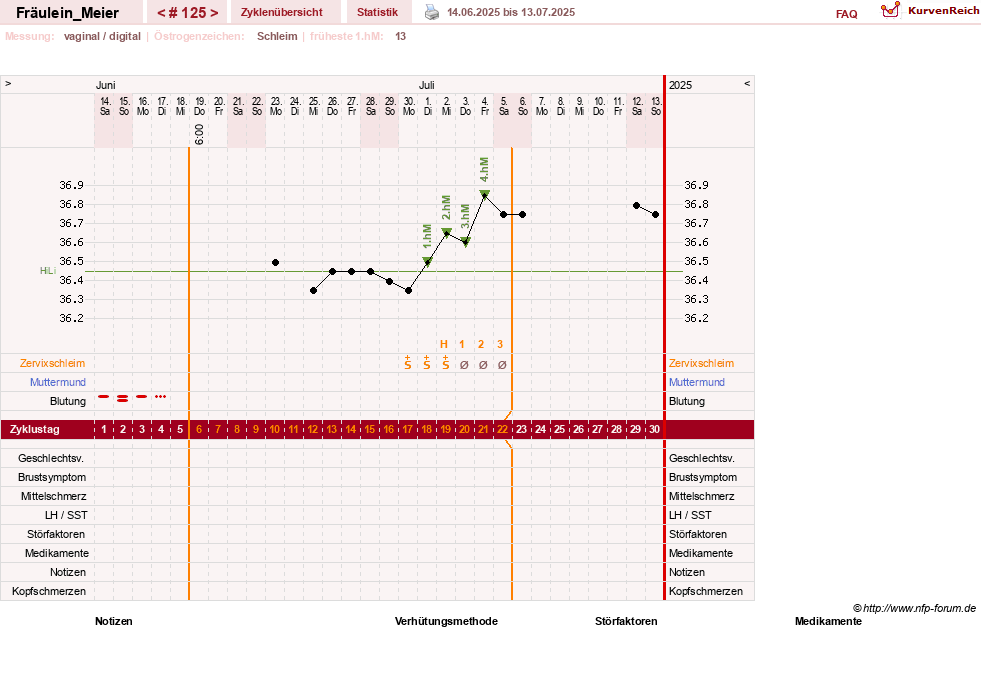
Task: Click the Fräulein_Meier username tab
Action: 68,13
